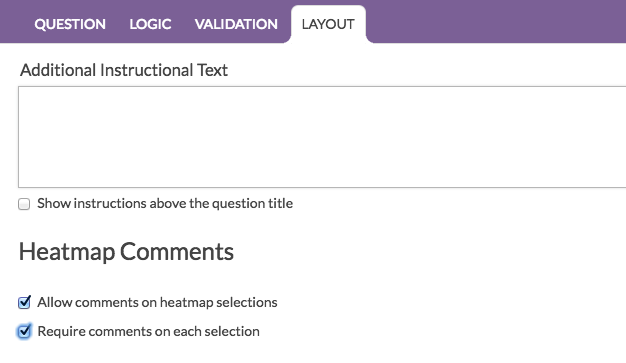Click the 'Show instructions above the question title' label
The image size is (626, 363).
165,204
